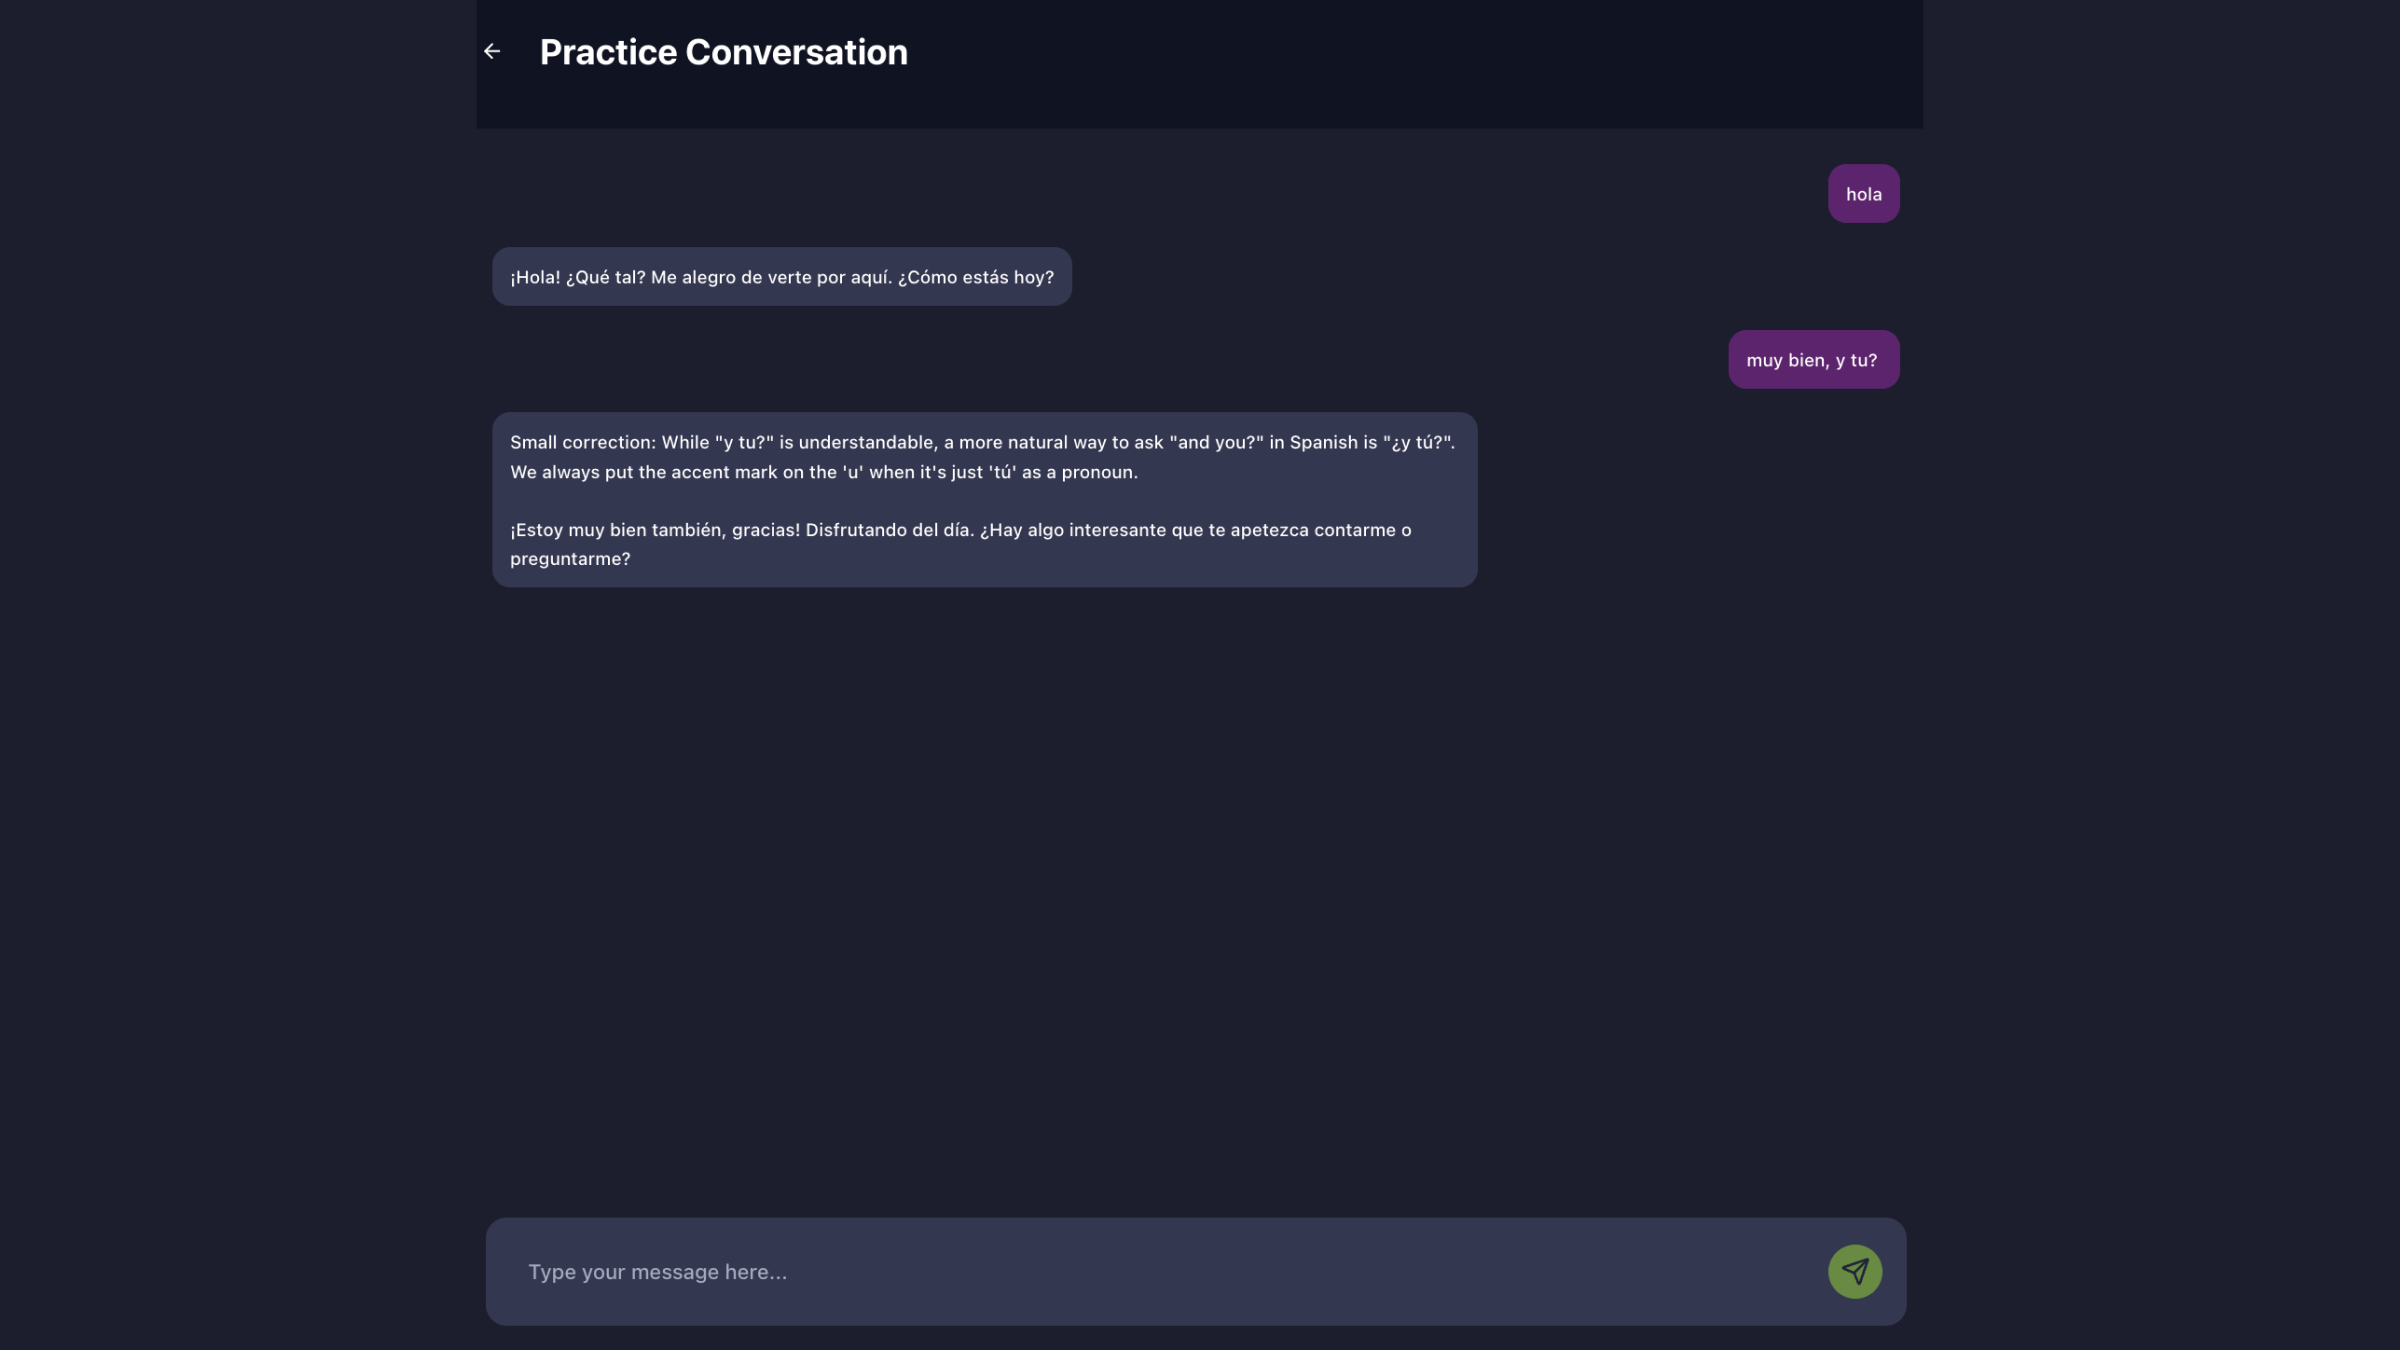Go back using the left arrow icon
Image resolution: width=2400 pixels, height=1350 pixels.
(492, 51)
